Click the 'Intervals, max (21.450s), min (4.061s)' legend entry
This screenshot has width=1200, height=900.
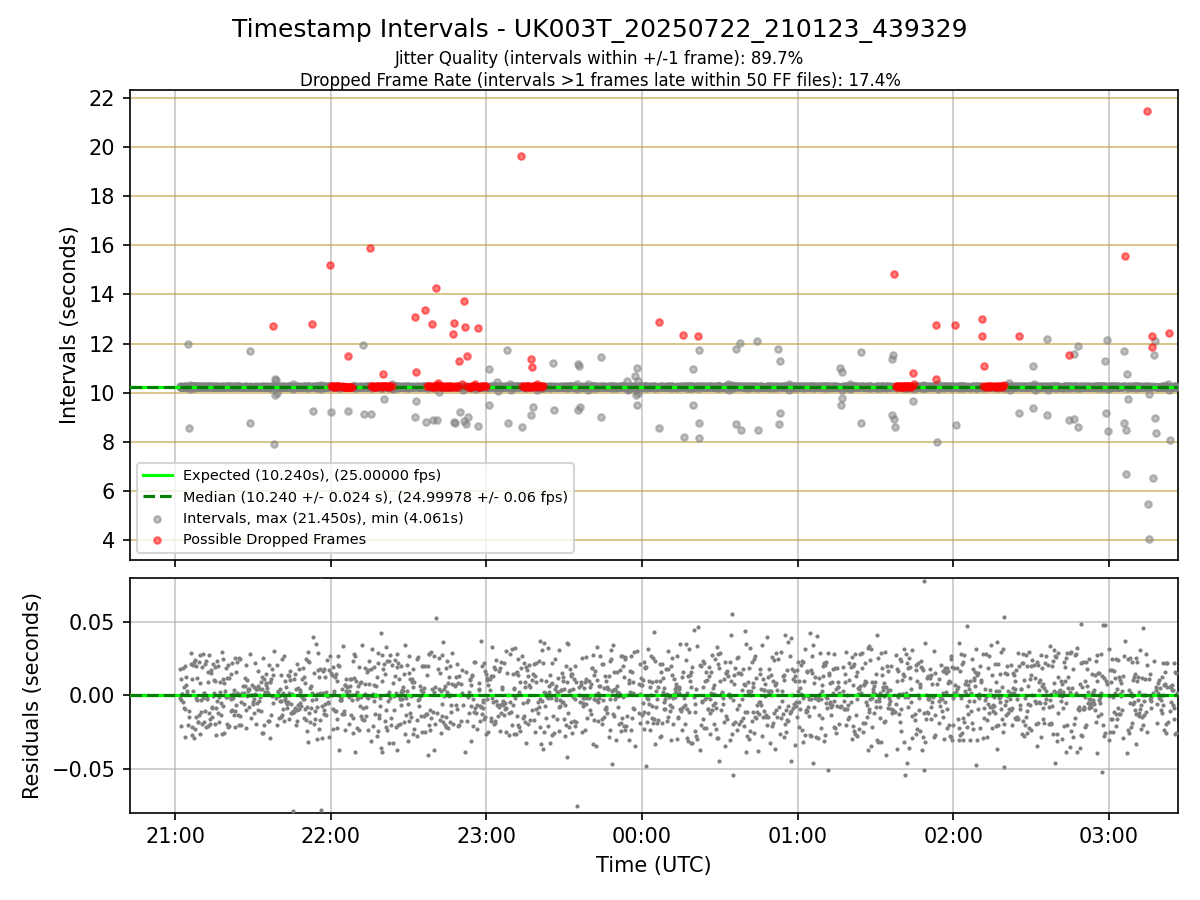tap(322, 518)
